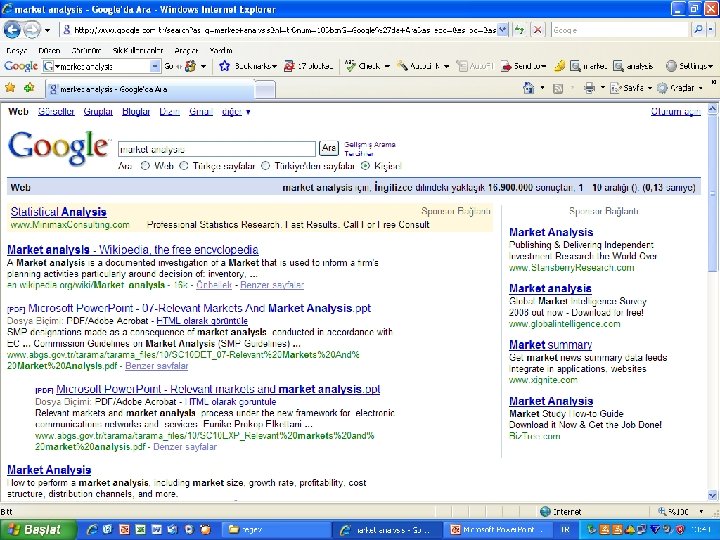Image resolution: width=720 pixels, height=540 pixels.
Task: Open a new blank tab
Action: [265, 89]
